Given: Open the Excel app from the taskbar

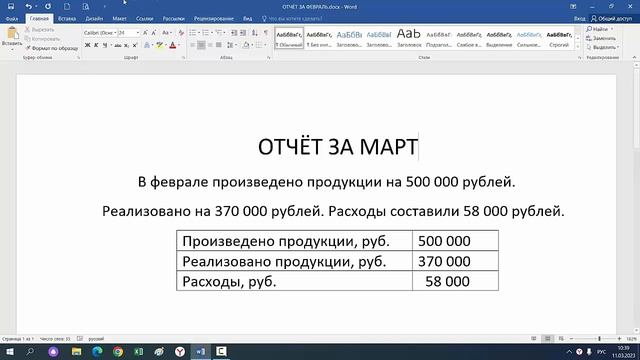Looking at the screenshot, I should pyautogui.click(x=138, y=351).
